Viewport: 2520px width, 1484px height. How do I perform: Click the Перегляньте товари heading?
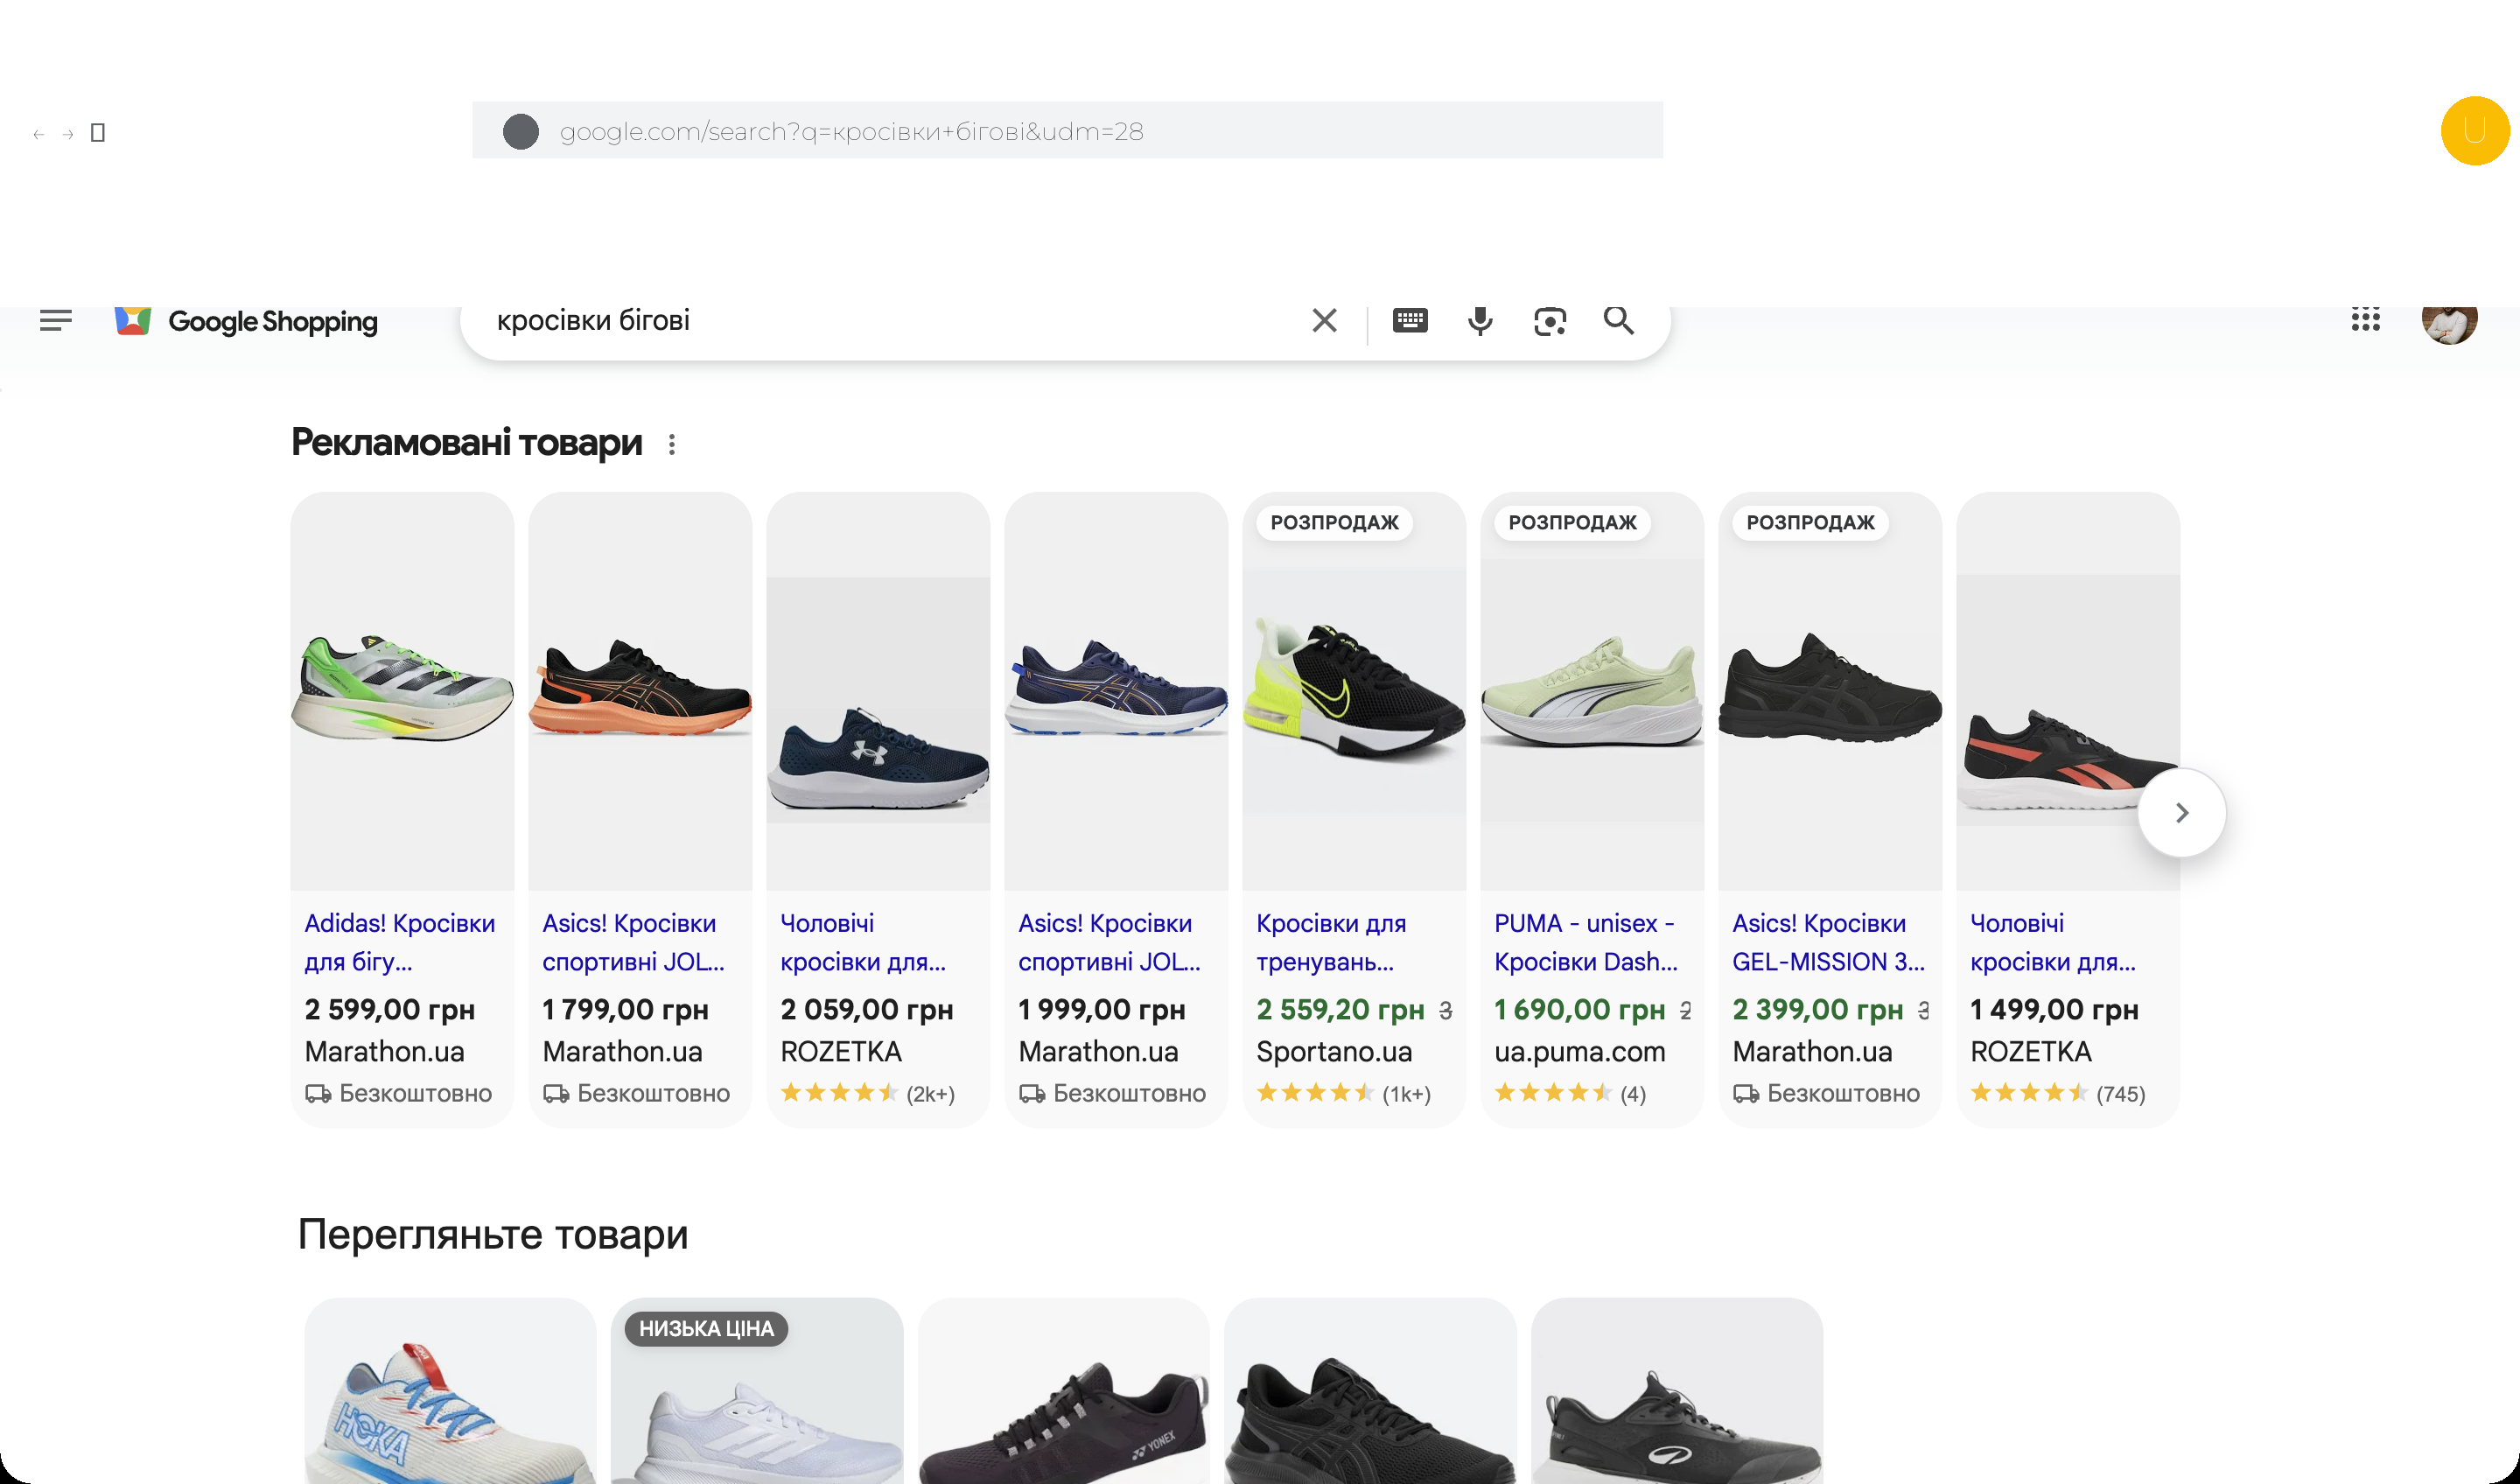[493, 1234]
